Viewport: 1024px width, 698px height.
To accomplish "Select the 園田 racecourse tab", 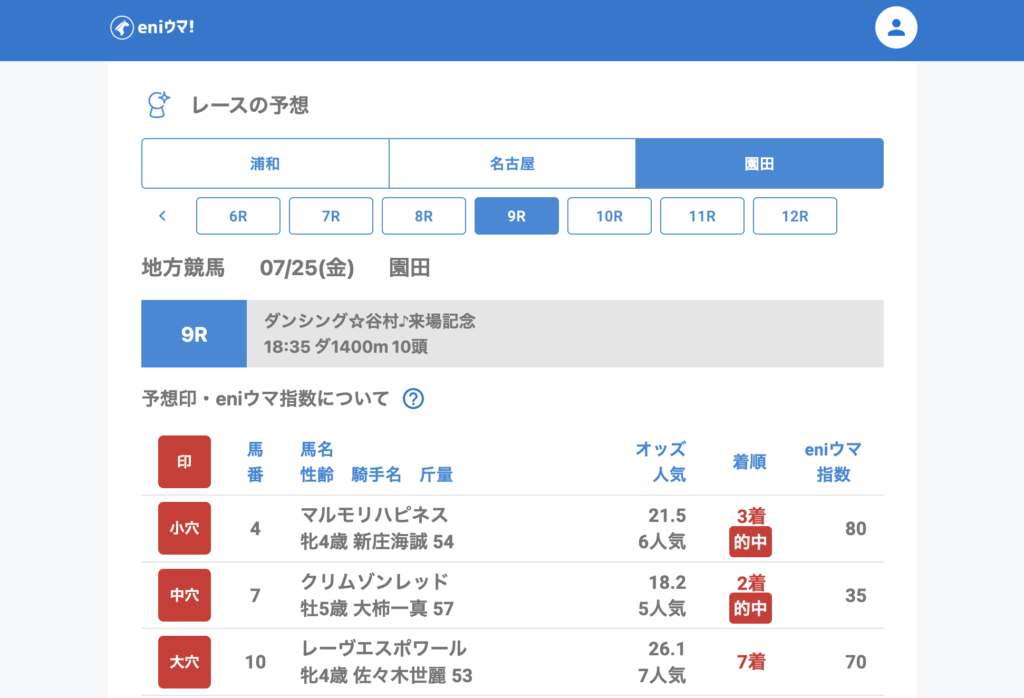I will point(759,163).
